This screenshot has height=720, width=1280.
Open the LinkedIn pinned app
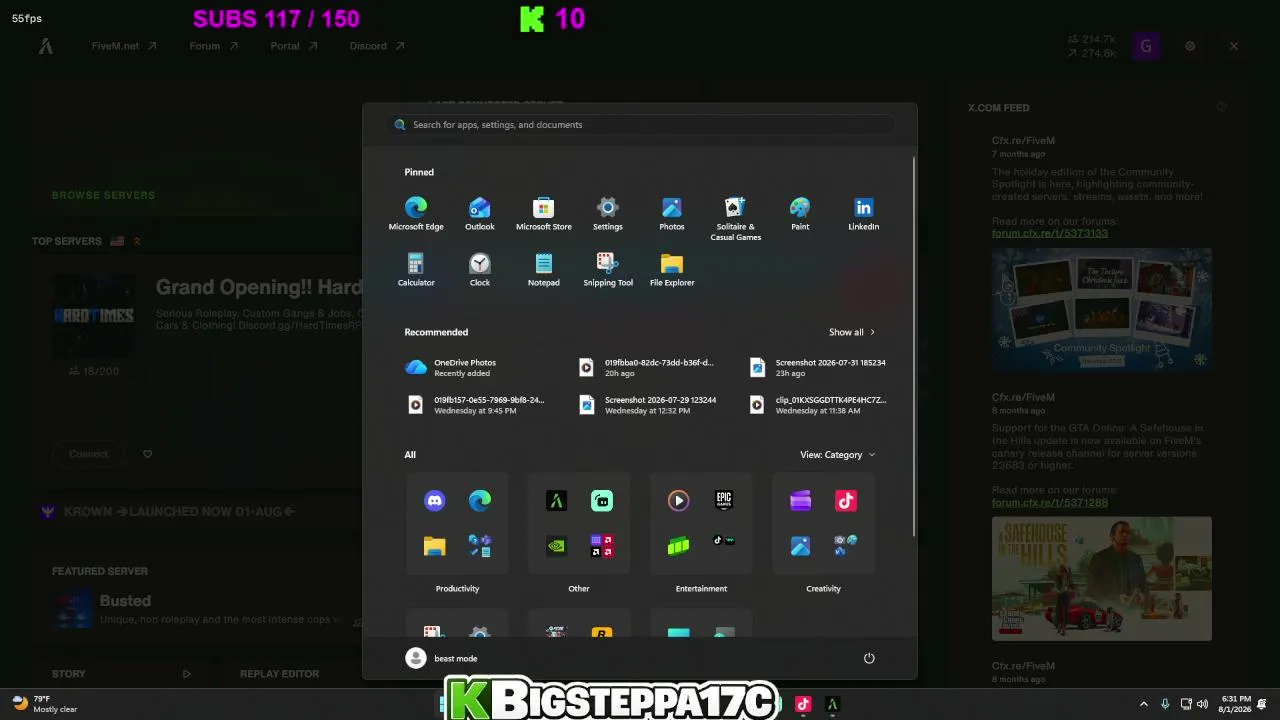864,214
